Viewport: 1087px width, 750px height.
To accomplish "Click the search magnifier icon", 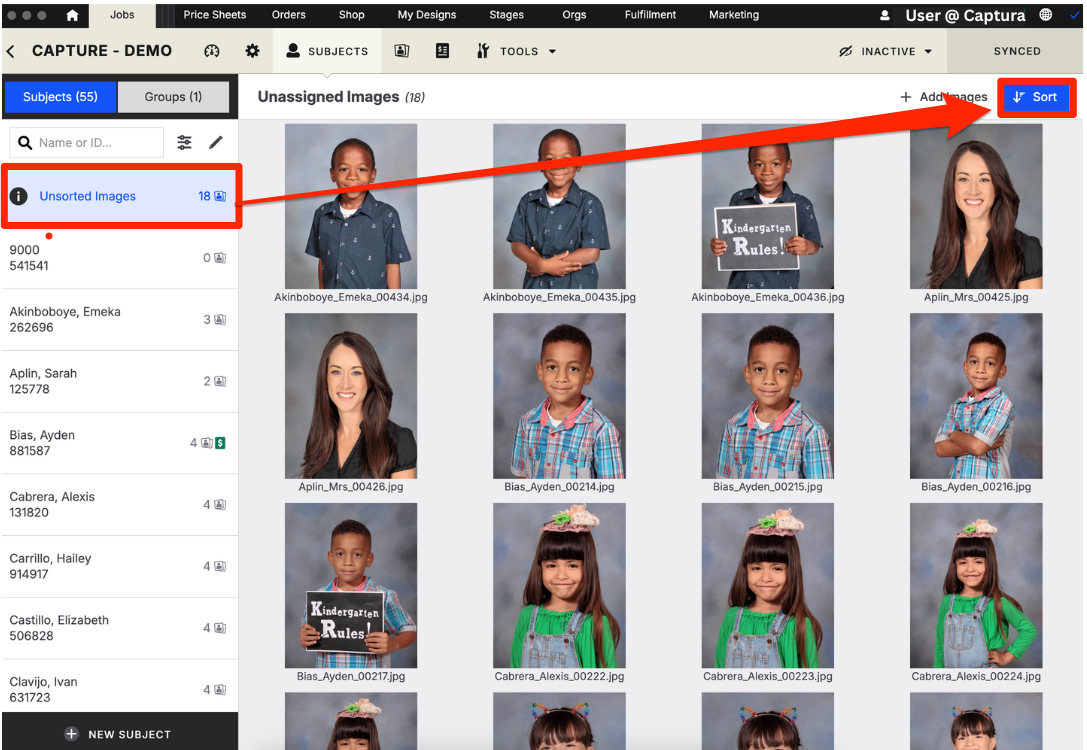I will (25, 143).
